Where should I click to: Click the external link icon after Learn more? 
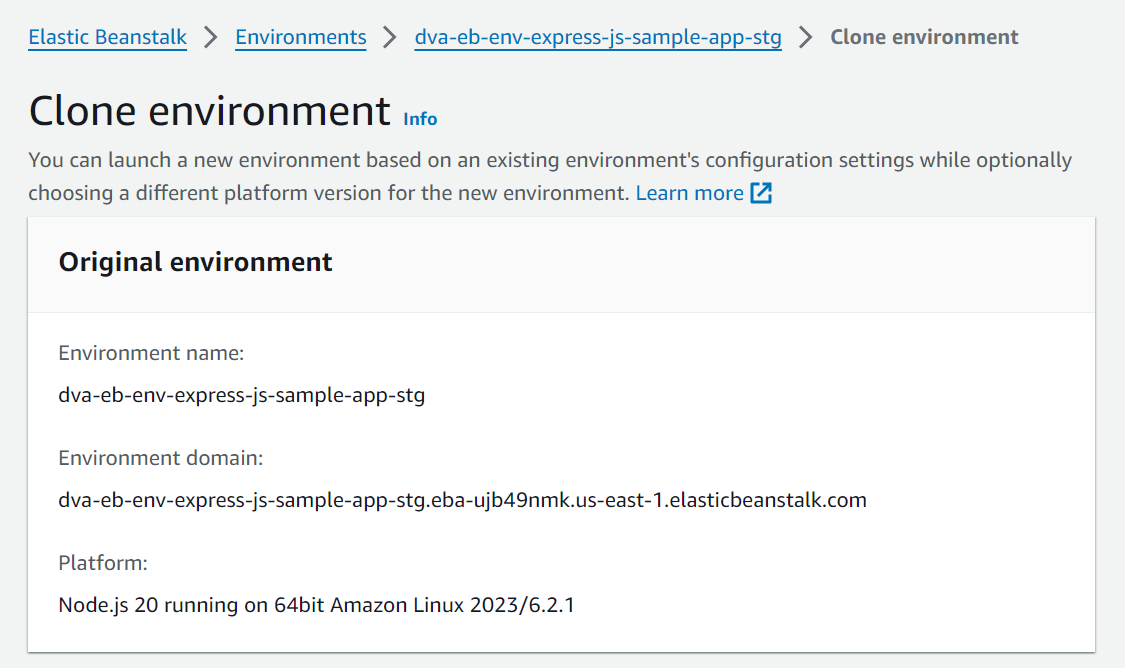[761, 193]
